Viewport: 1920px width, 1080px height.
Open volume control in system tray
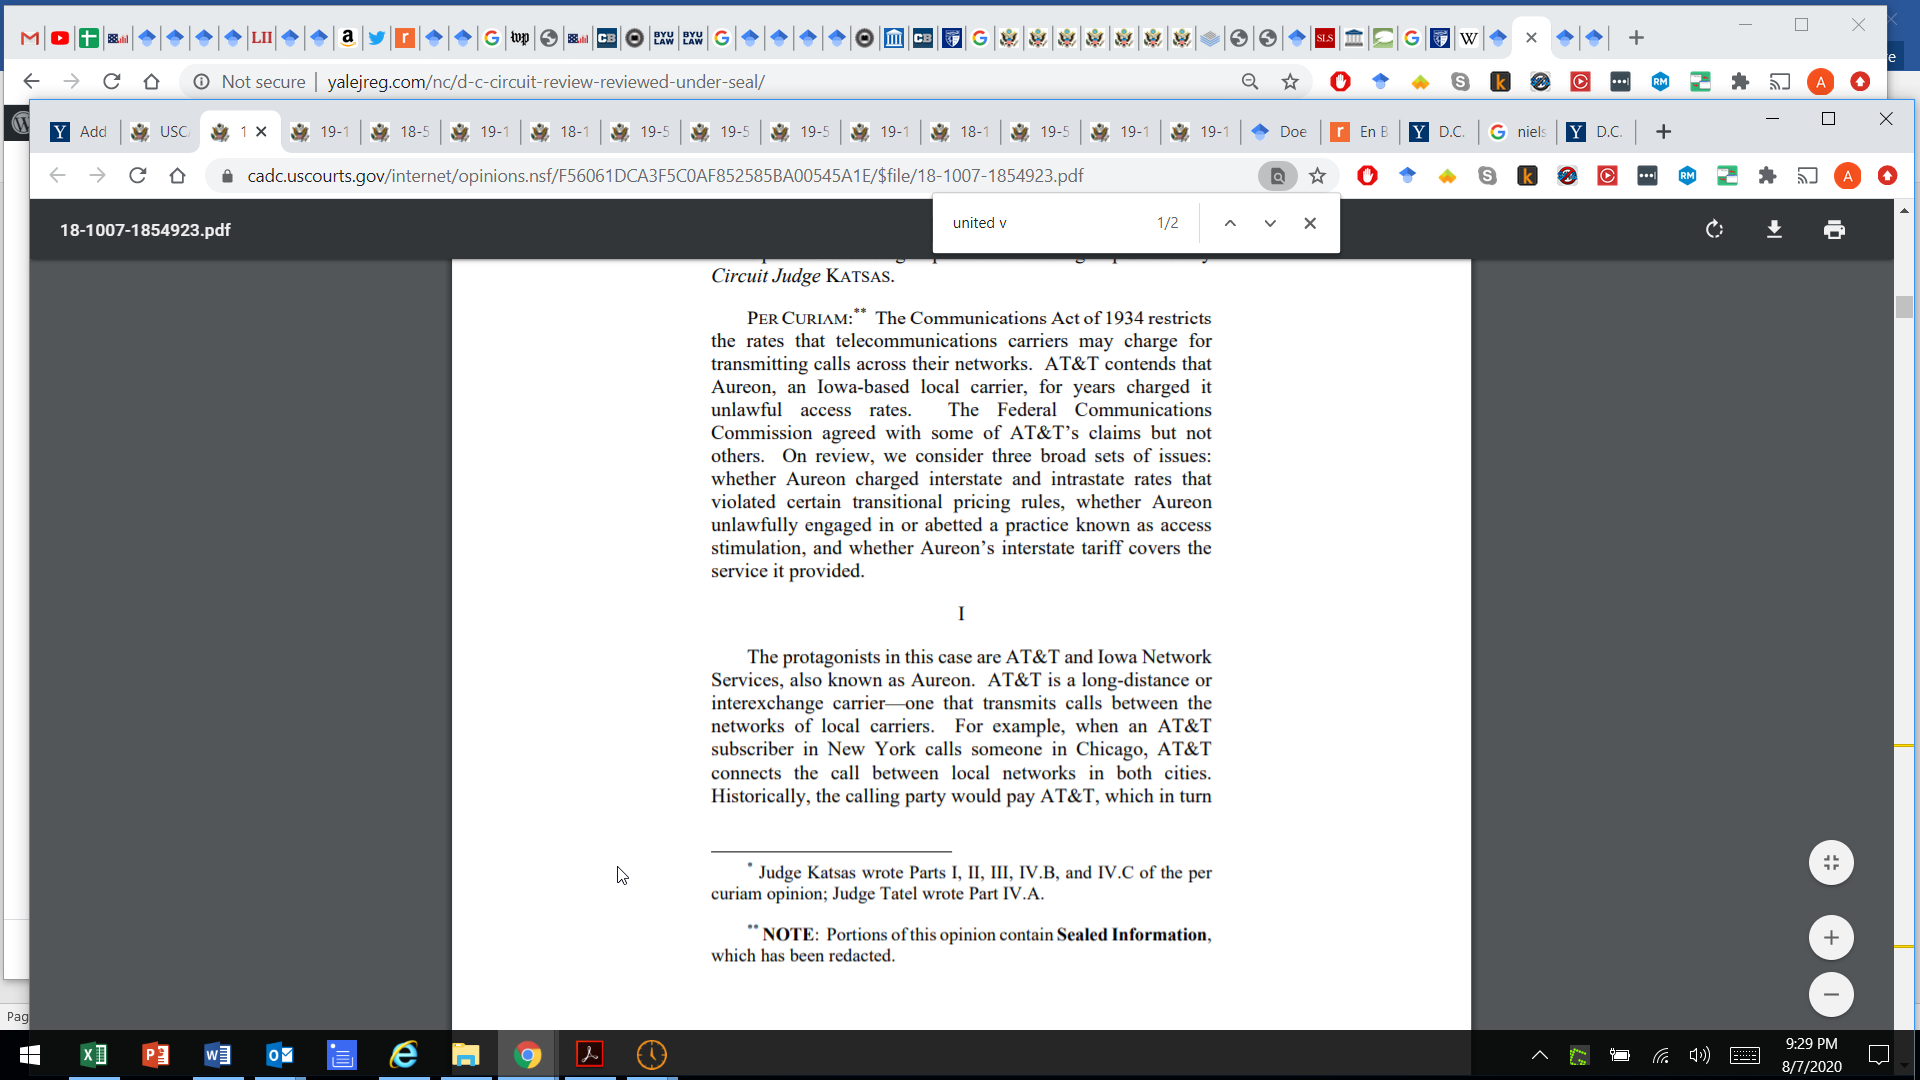click(x=1699, y=1055)
